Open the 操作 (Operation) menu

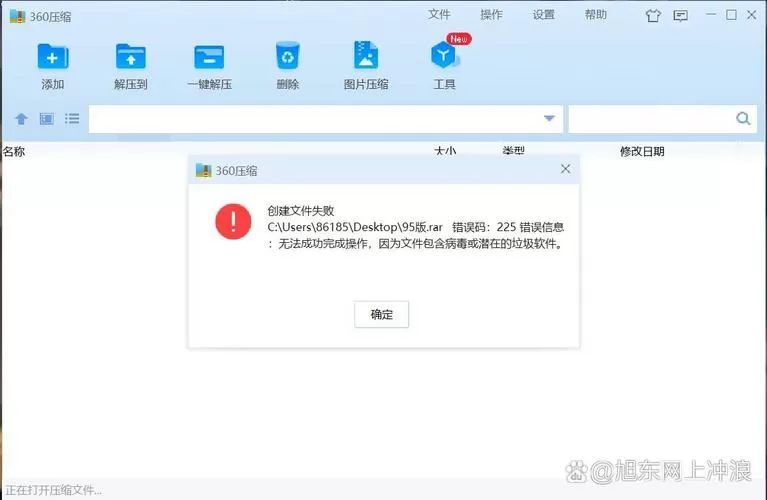[491, 15]
